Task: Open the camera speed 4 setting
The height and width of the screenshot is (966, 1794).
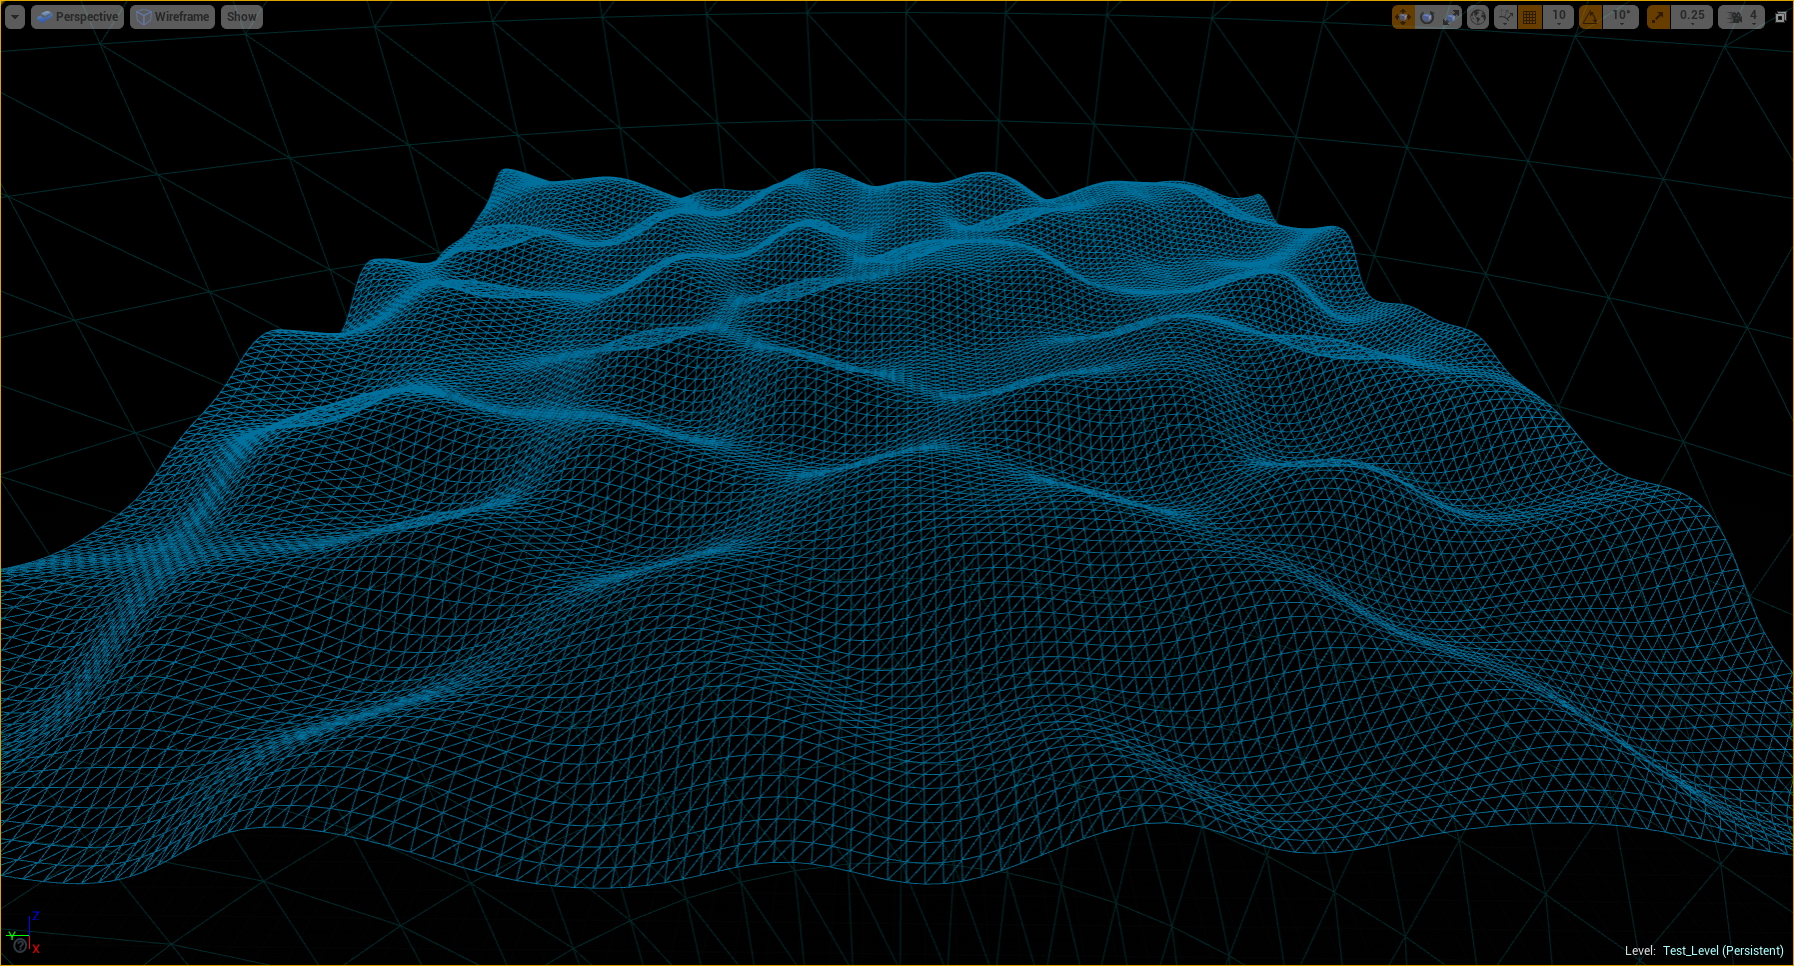Action: point(1741,17)
